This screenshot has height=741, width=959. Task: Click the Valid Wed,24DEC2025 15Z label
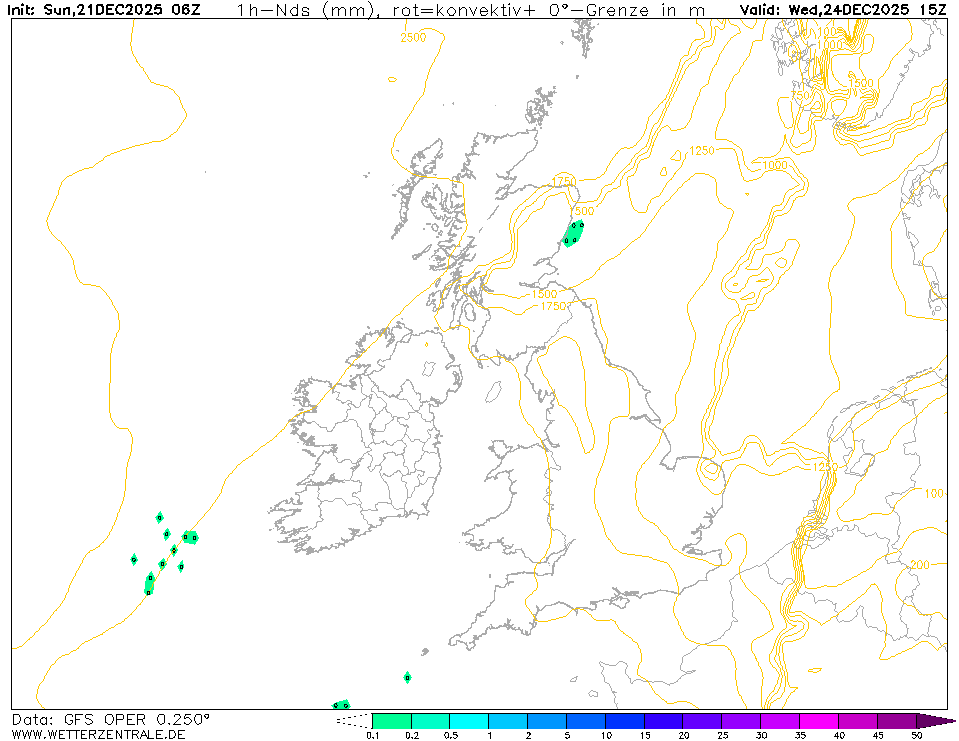[842, 10]
